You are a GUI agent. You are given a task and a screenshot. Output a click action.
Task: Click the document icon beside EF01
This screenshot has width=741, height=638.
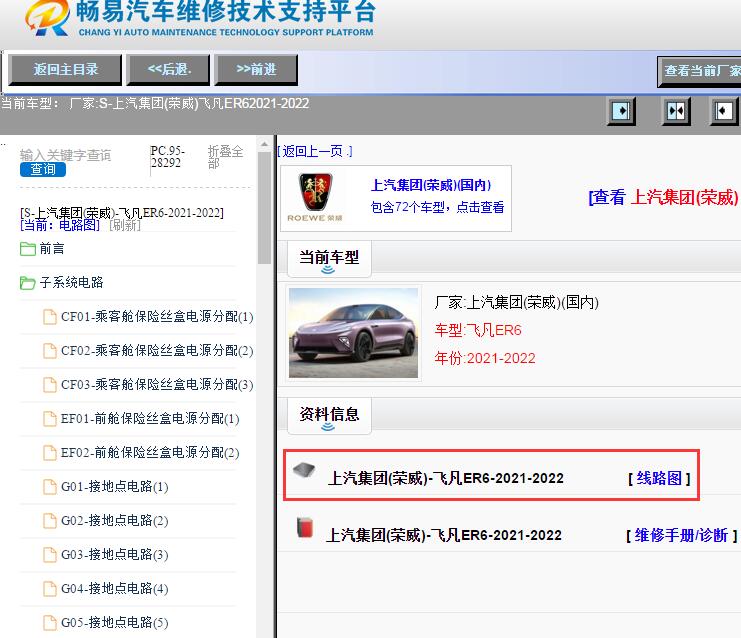[x=50, y=419]
